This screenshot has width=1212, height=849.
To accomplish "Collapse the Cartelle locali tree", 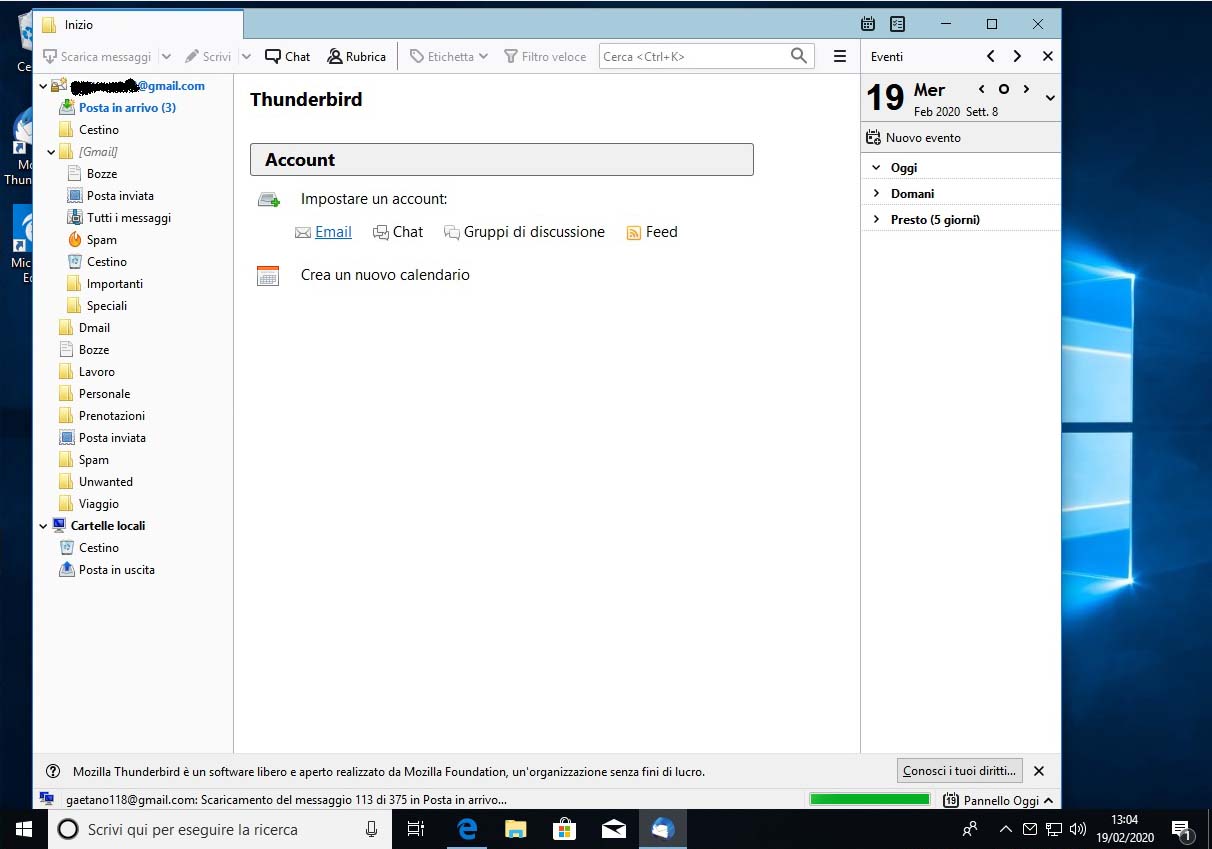I will click(43, 526).
